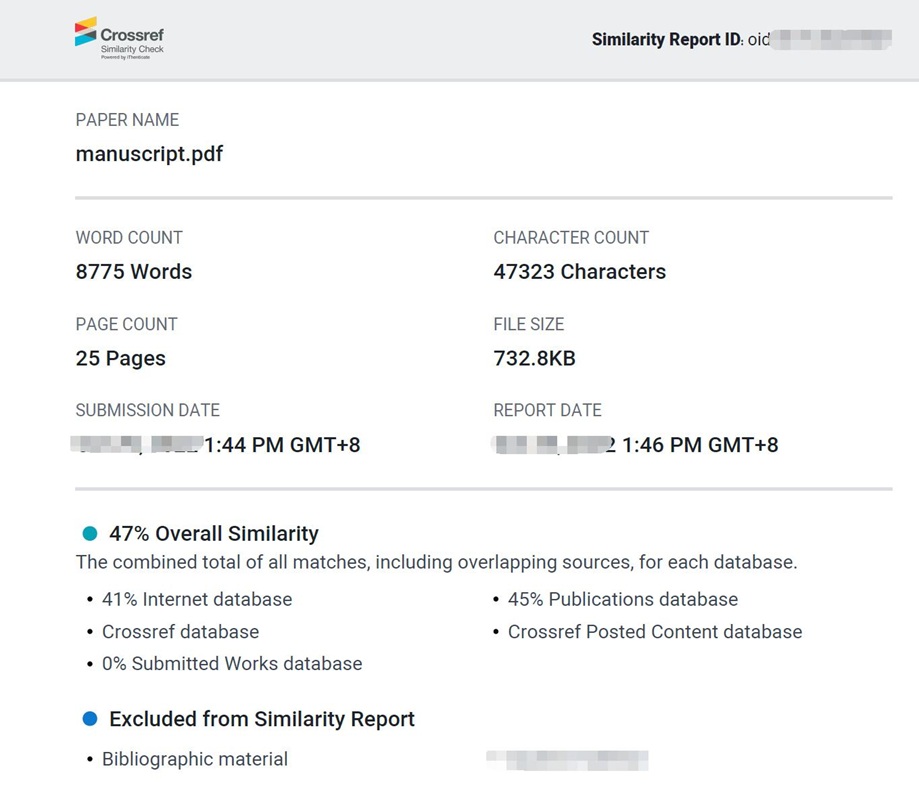Open the 47% Overall Similarity heading

coord(213,533)
